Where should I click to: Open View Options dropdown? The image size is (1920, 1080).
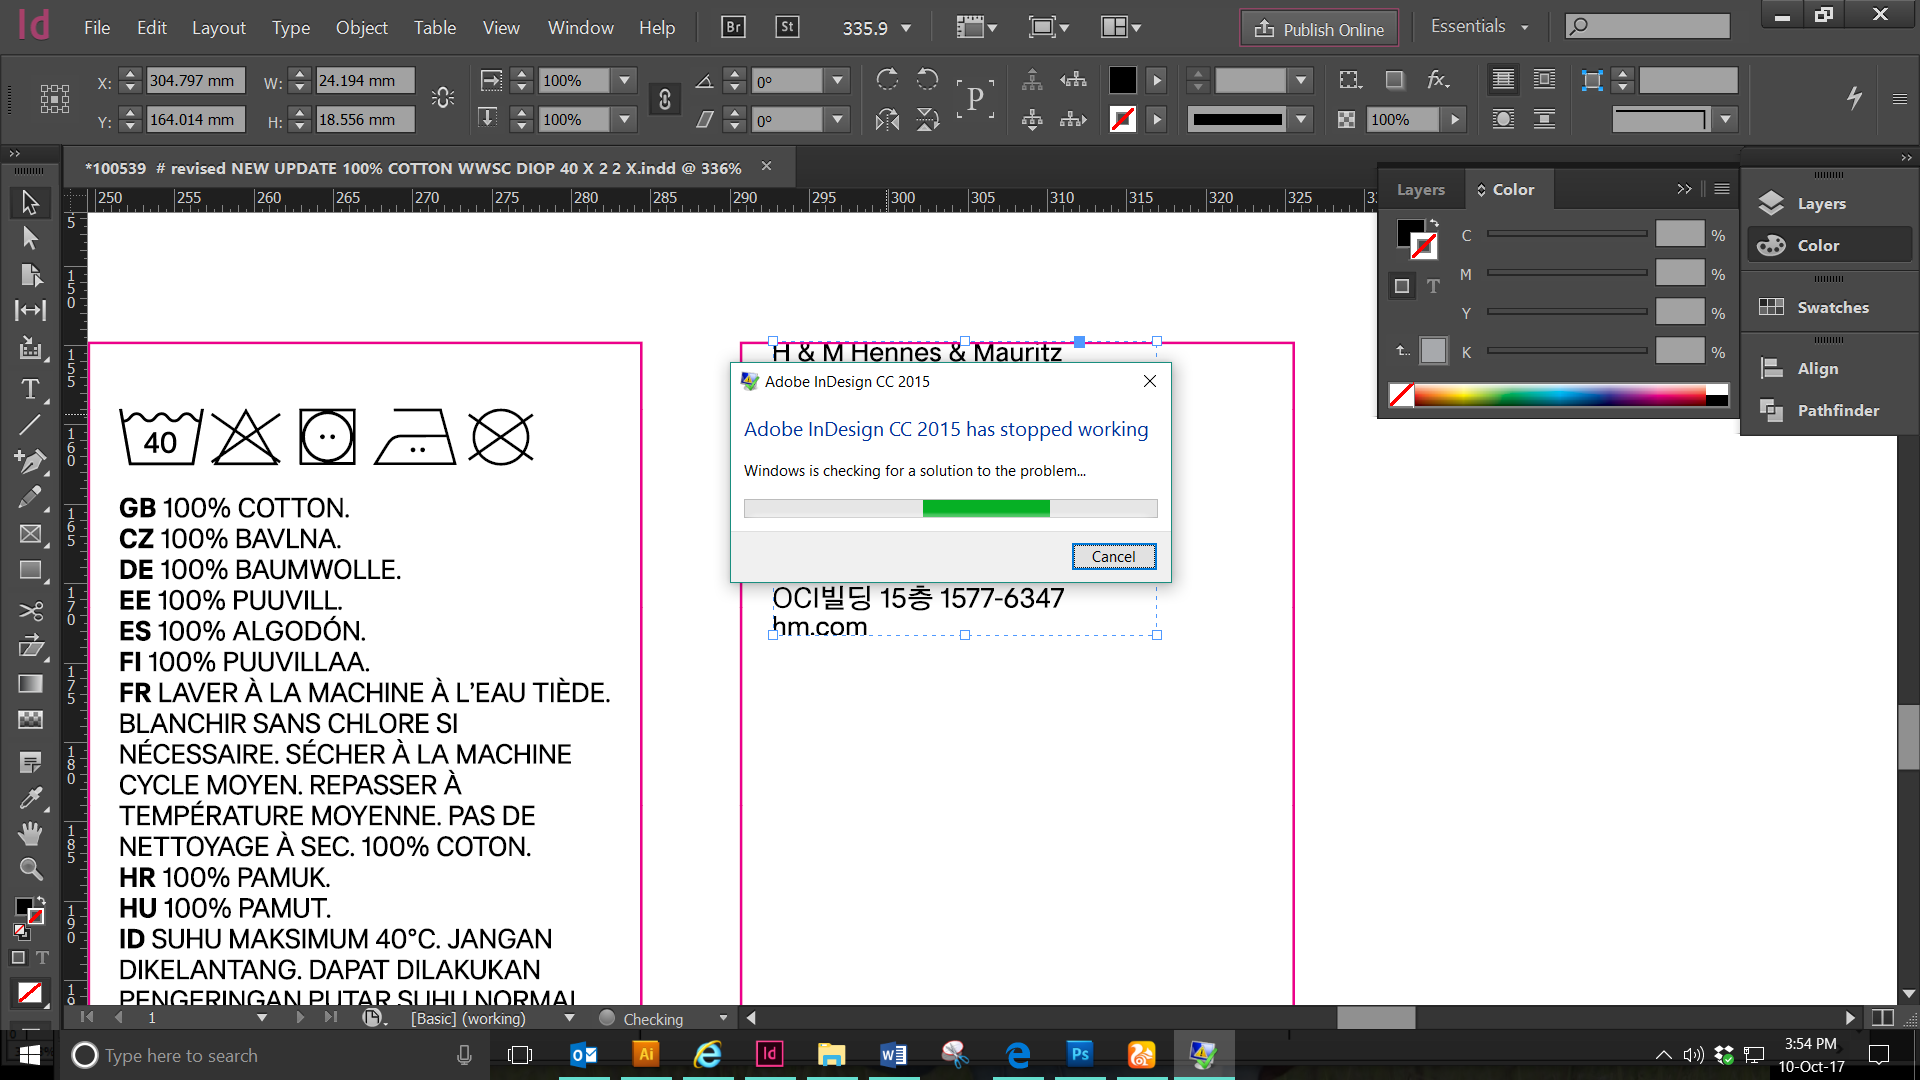pyautogui.click(x=977, y=27)
